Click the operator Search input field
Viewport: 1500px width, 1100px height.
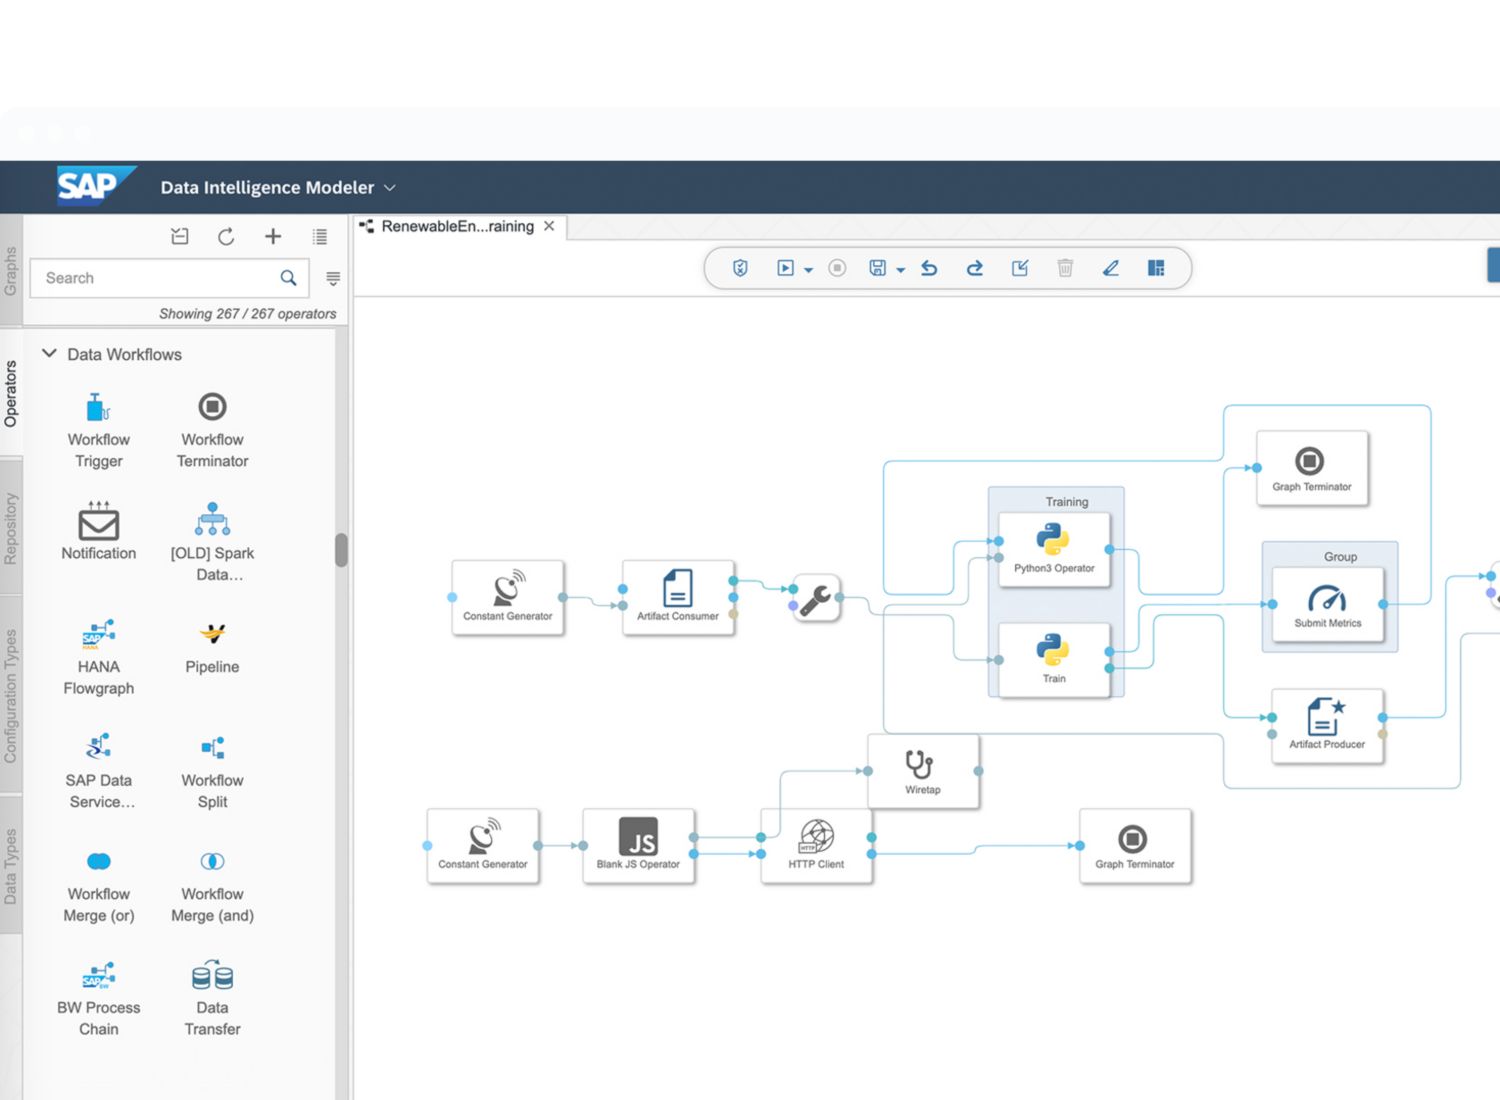(x=160, y=278)
